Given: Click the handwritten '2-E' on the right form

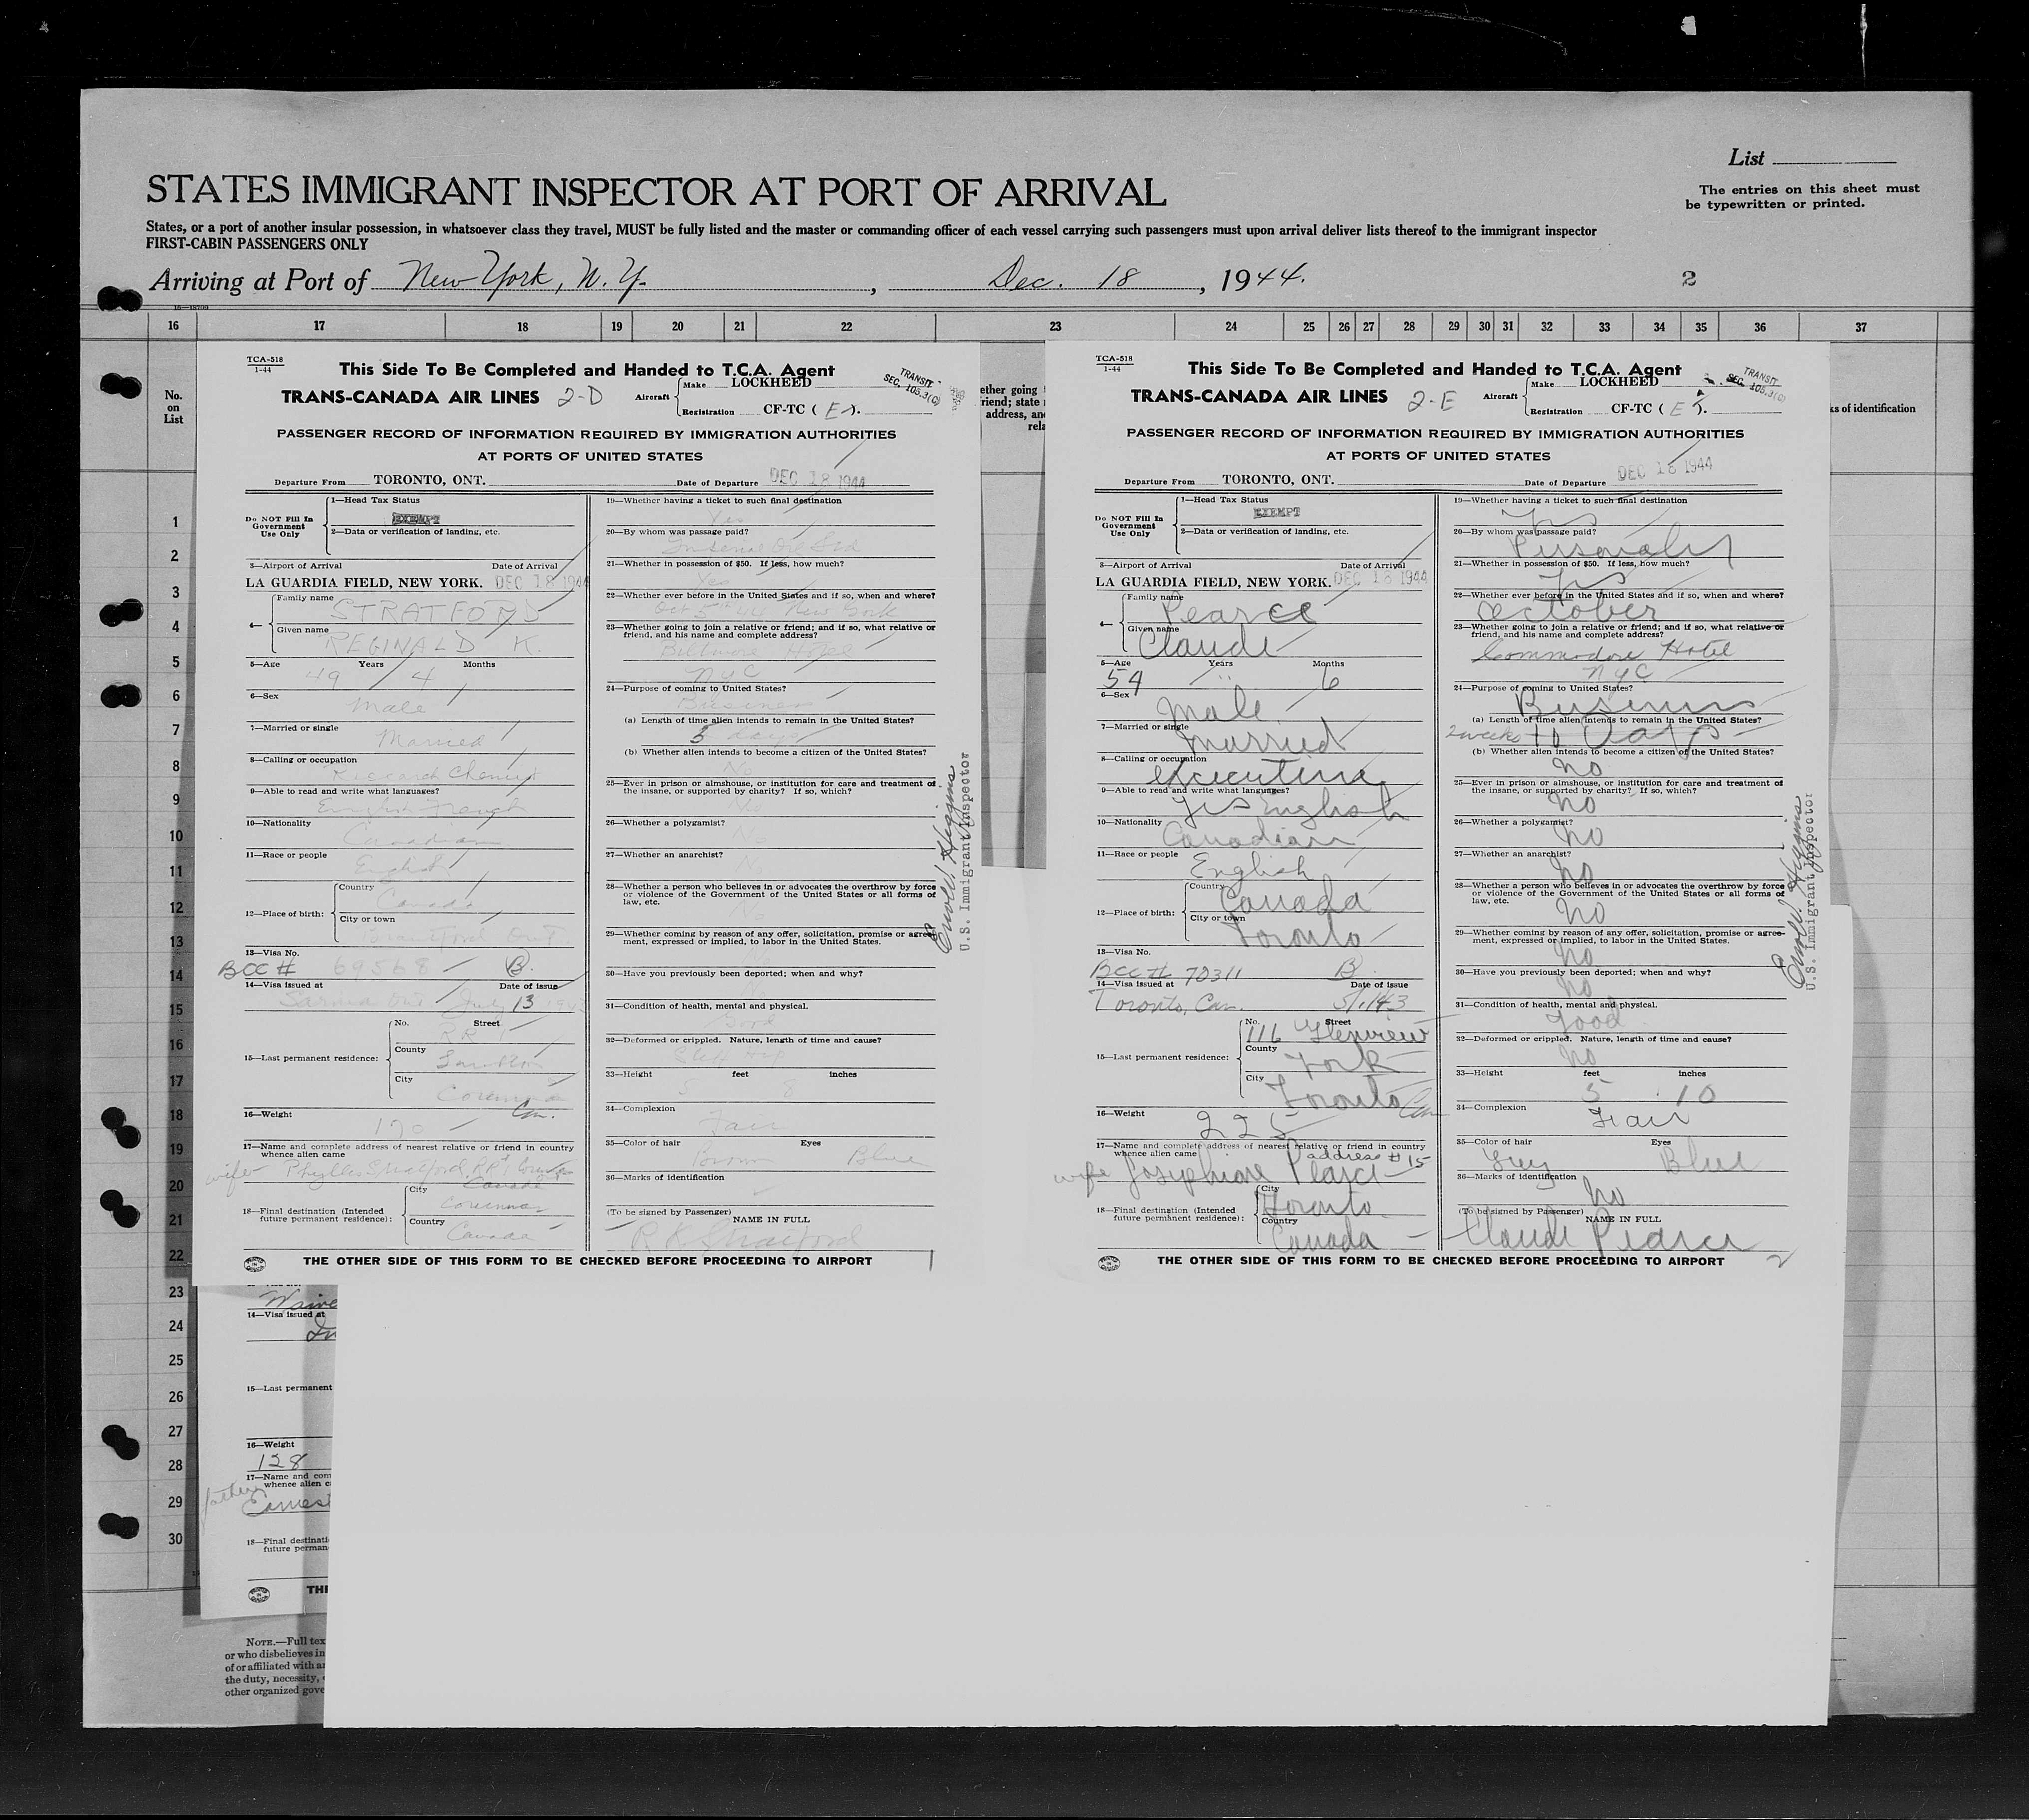Looking at the screenshot, I should tap(1430, 401).
